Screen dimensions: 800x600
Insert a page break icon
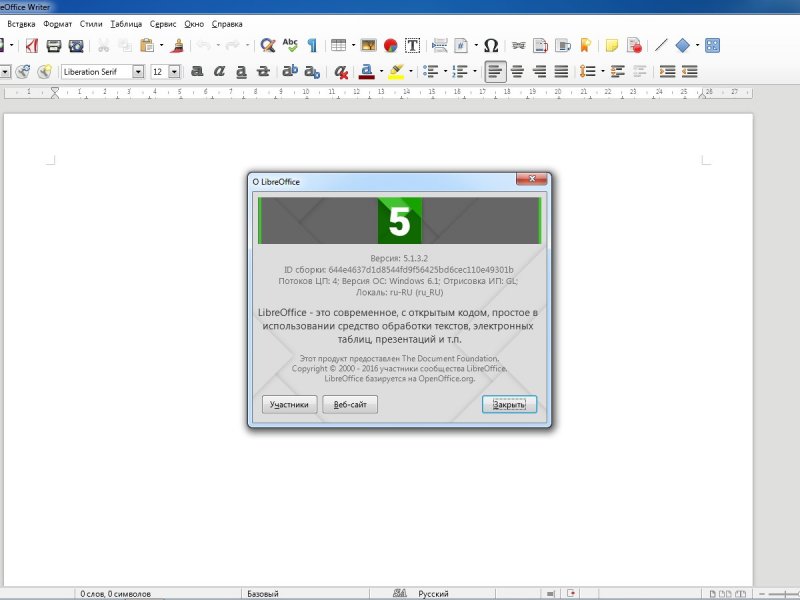click(x=440, y=46)
